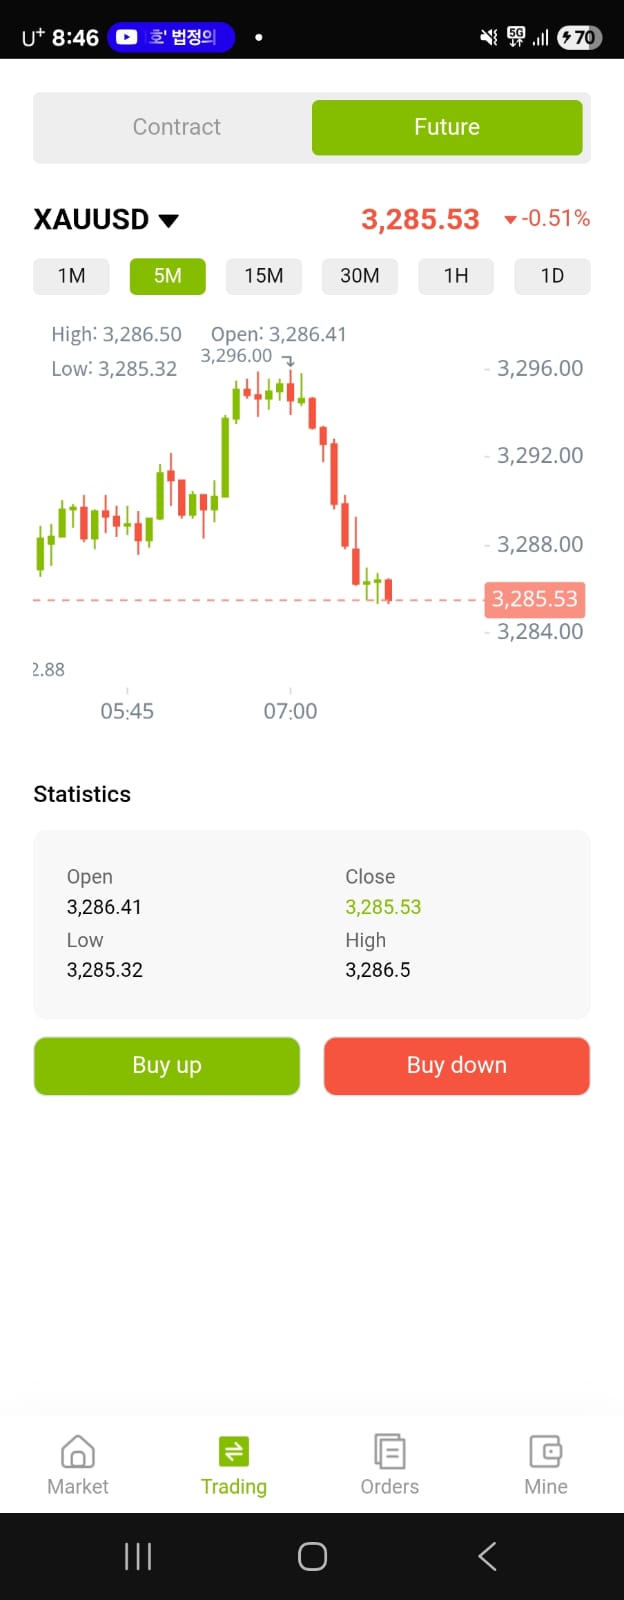Open the recent apps navigation icon
The height and width of the screenshot is (1600, 624).
(138, 1556)
